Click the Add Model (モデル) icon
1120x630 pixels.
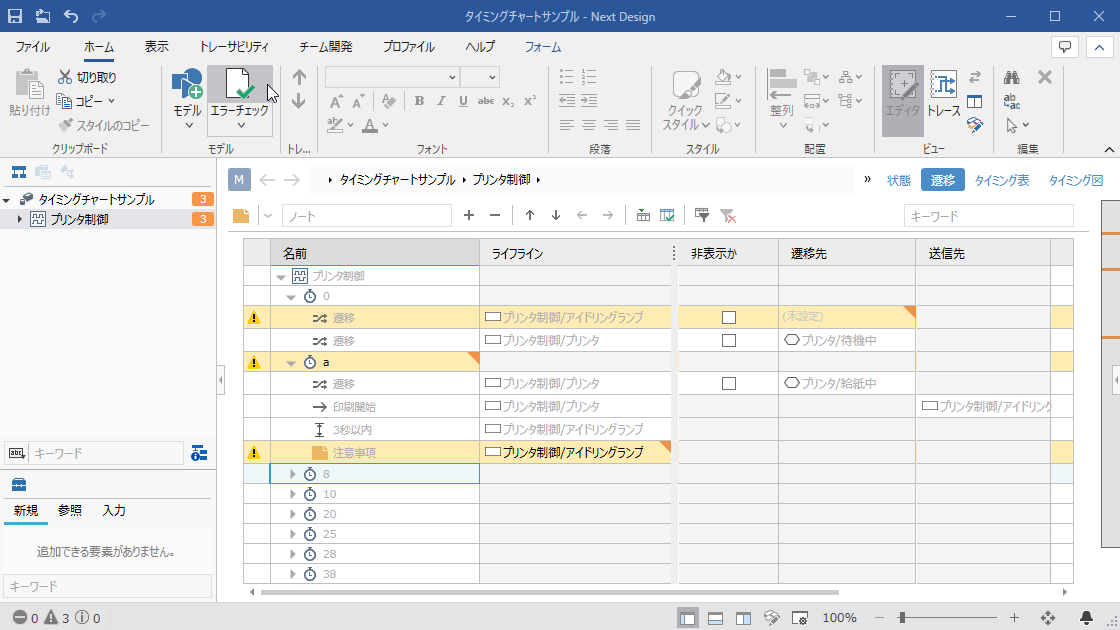coord(187,84)
